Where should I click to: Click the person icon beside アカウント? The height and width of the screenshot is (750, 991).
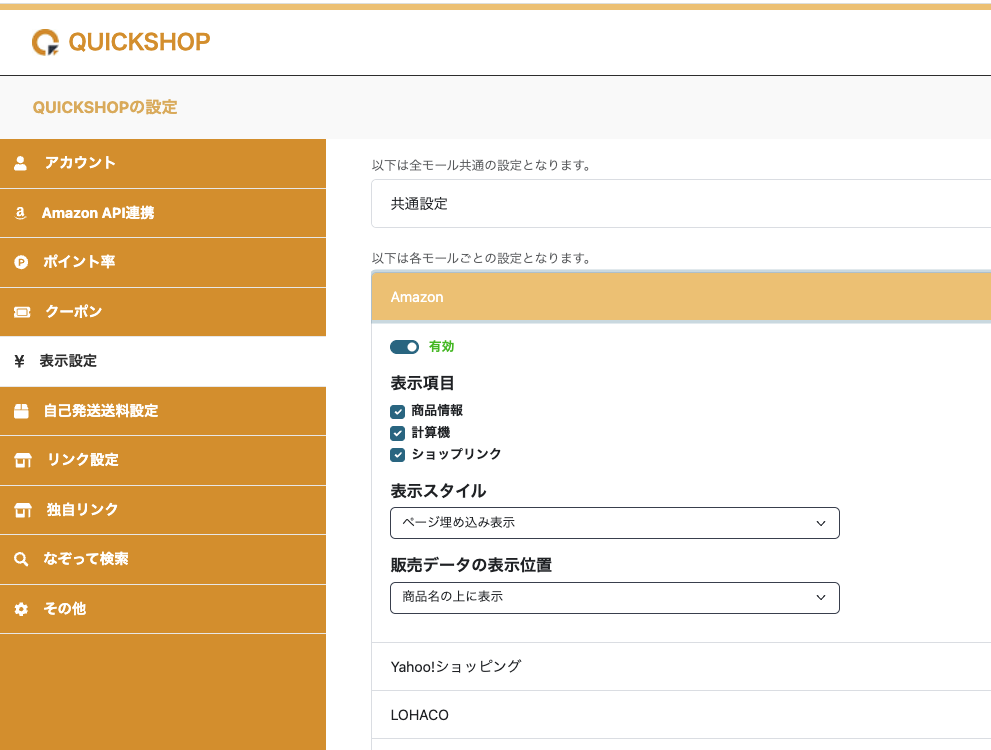pos(21,163)
